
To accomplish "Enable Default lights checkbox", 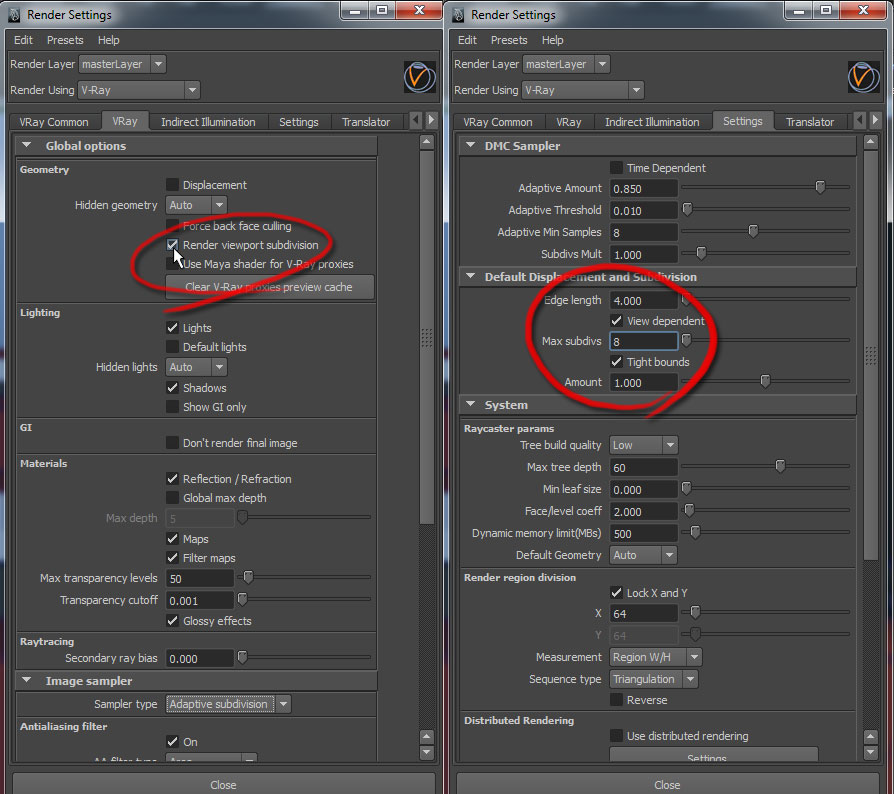I will [172, 347].
